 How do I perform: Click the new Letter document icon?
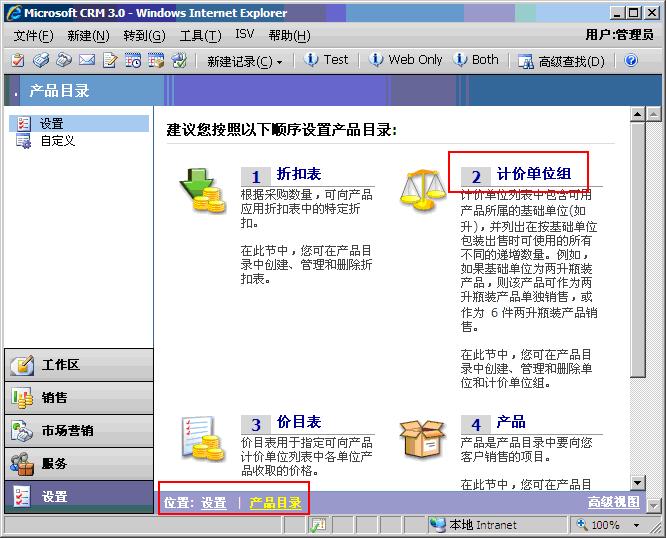click(x=110, y=60)
